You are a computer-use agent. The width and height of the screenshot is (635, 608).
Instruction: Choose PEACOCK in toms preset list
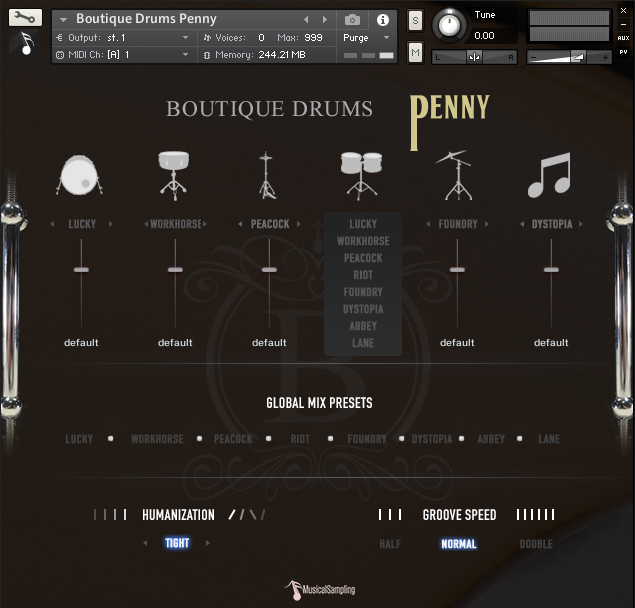coord(363,258)
